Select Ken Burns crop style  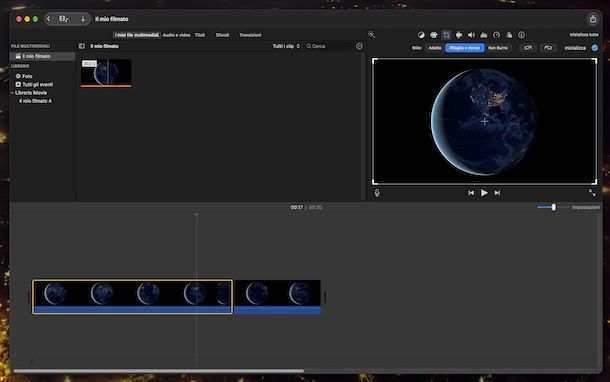[498, 48]
